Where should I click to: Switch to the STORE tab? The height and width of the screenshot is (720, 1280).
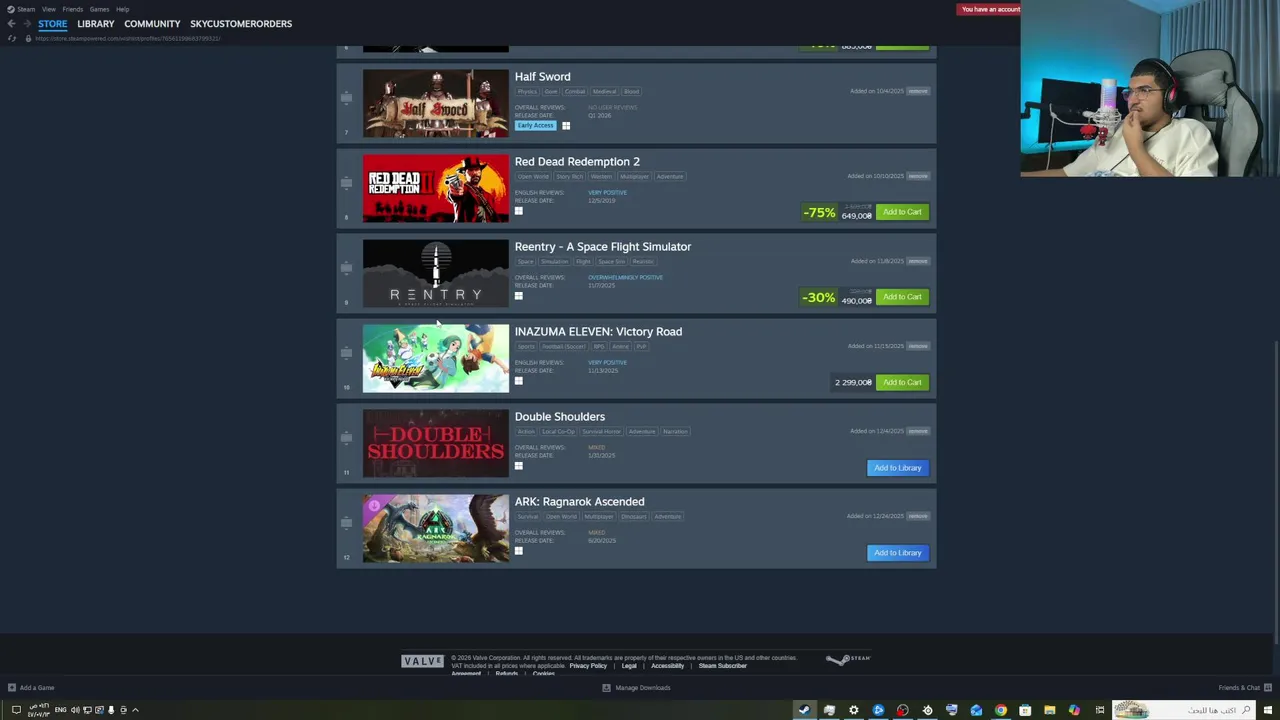[x=53, y=24]
